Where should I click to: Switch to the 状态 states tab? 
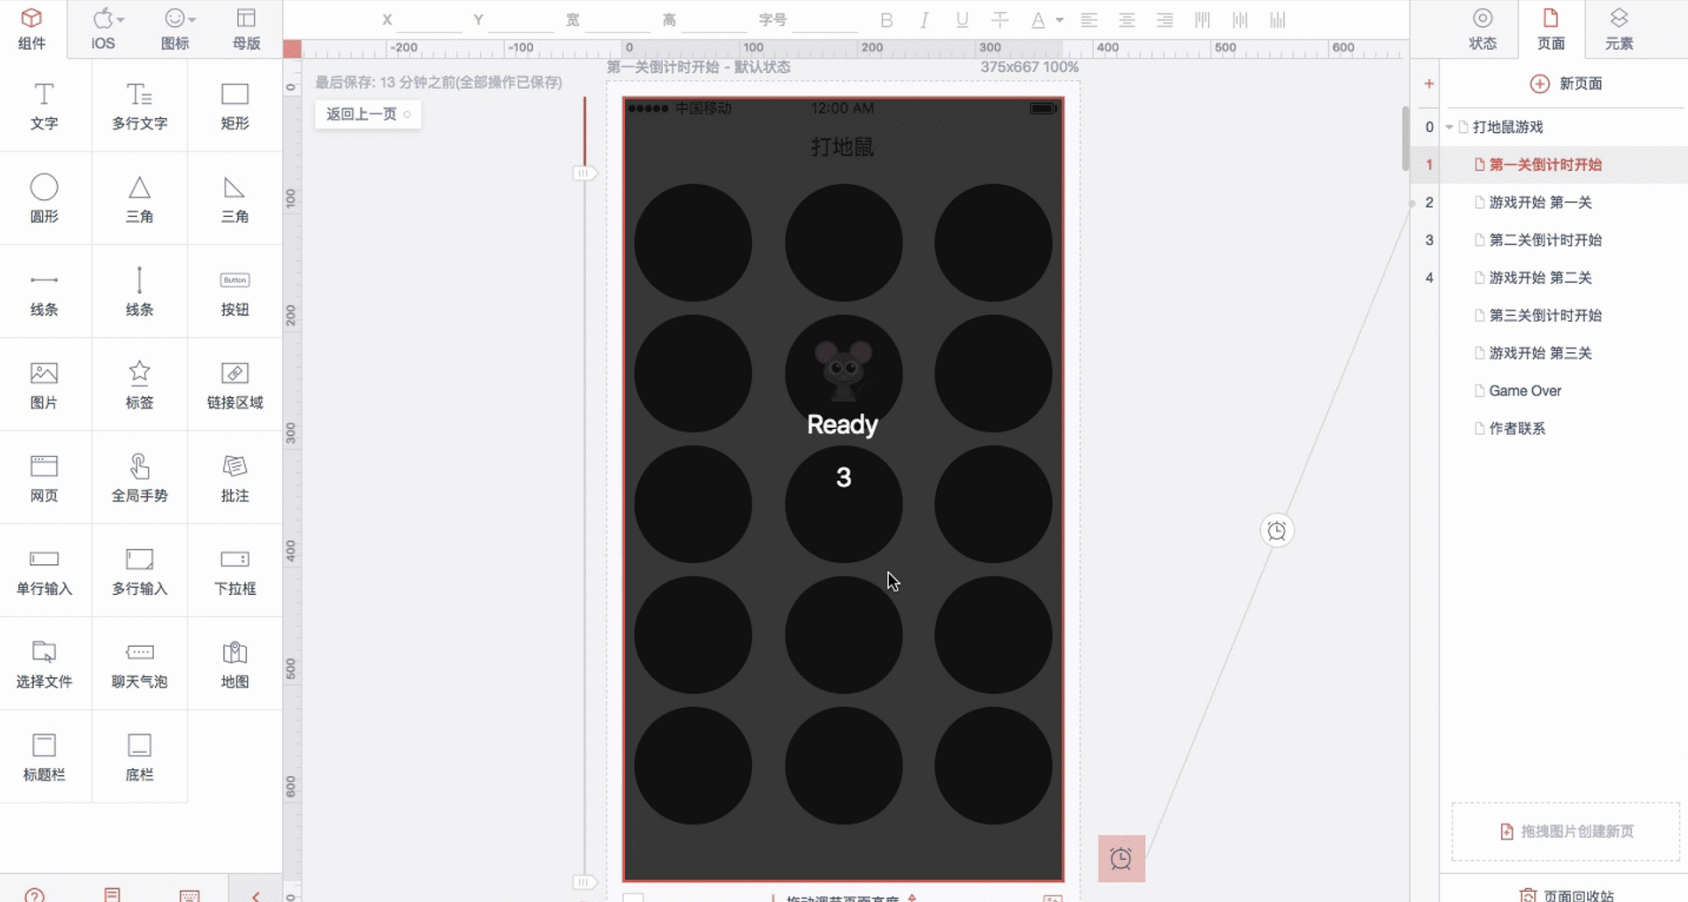[1482, 28]
